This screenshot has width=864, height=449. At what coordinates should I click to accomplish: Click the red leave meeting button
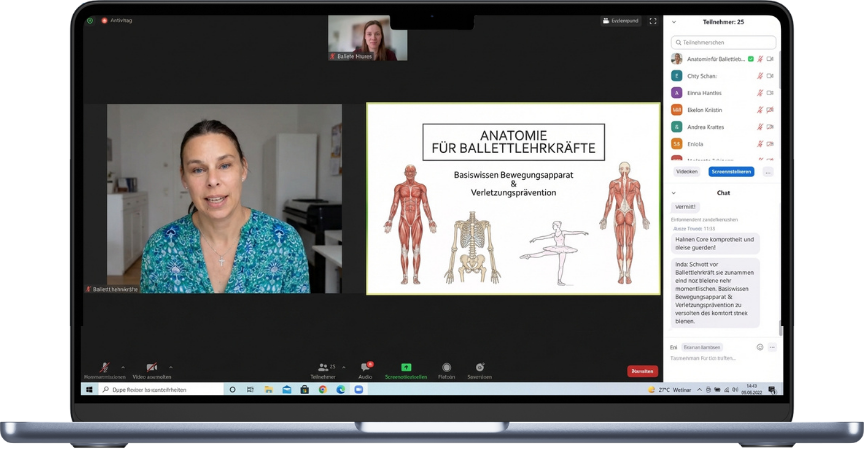tap(642, 370)
